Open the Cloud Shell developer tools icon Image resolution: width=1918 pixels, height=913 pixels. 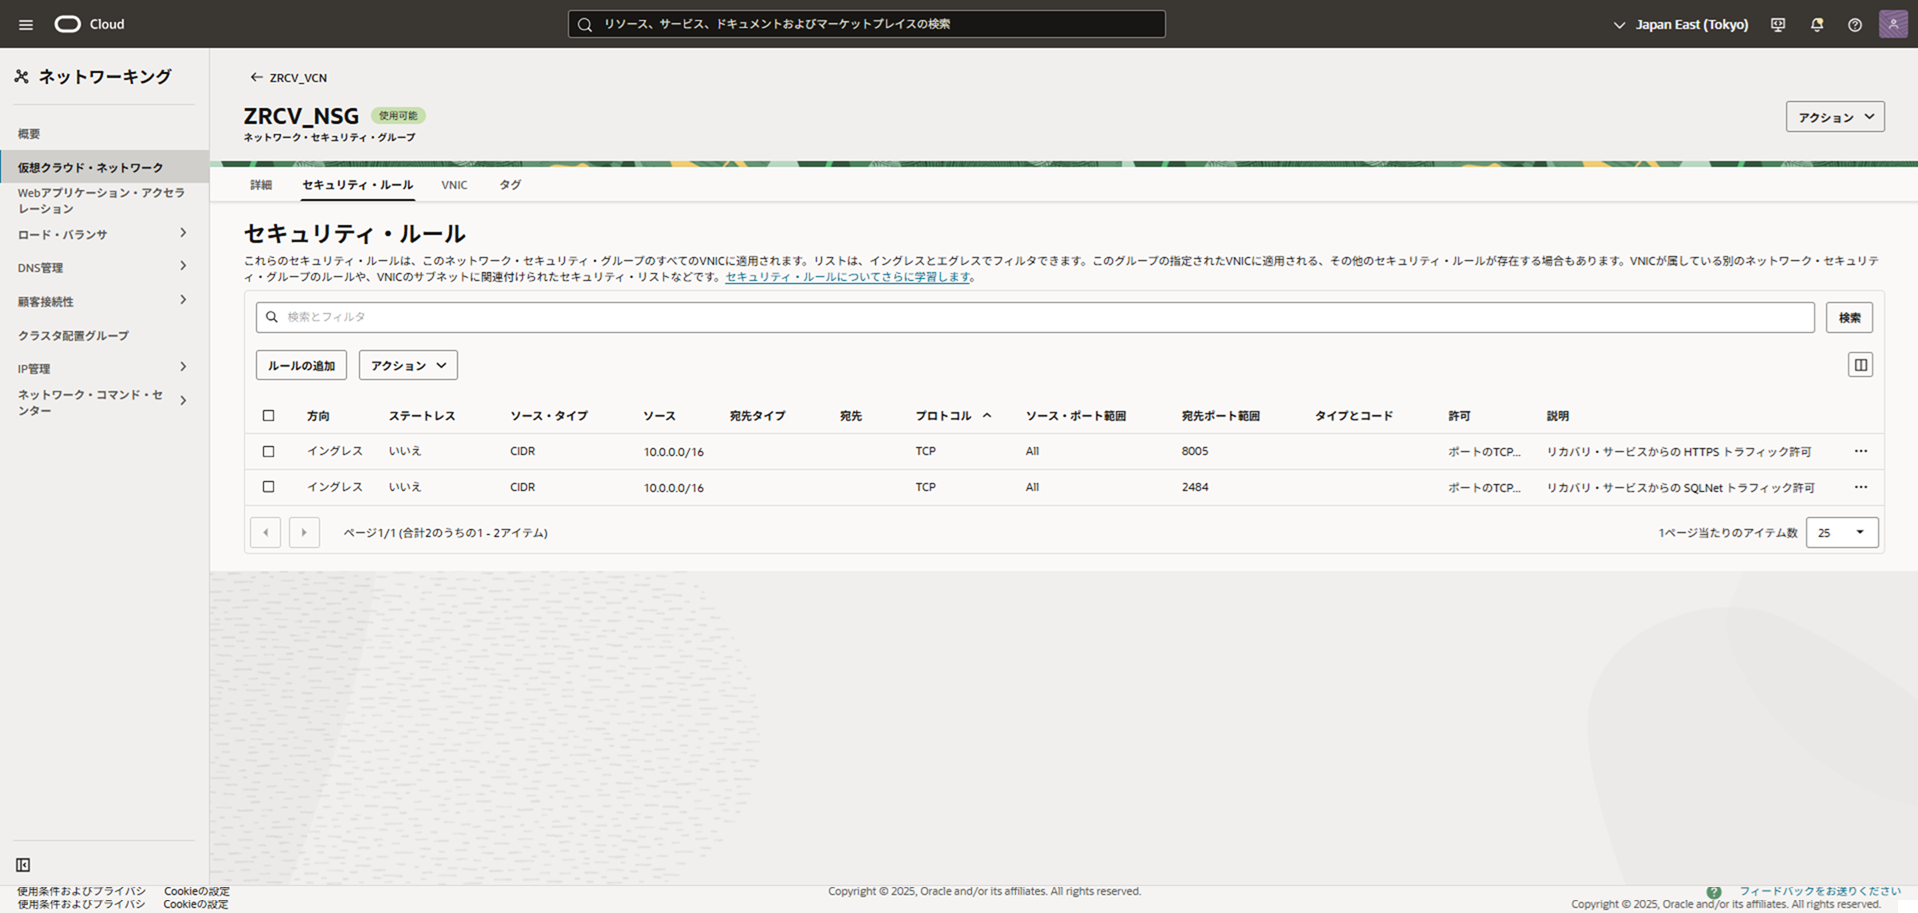point(1777,25)
